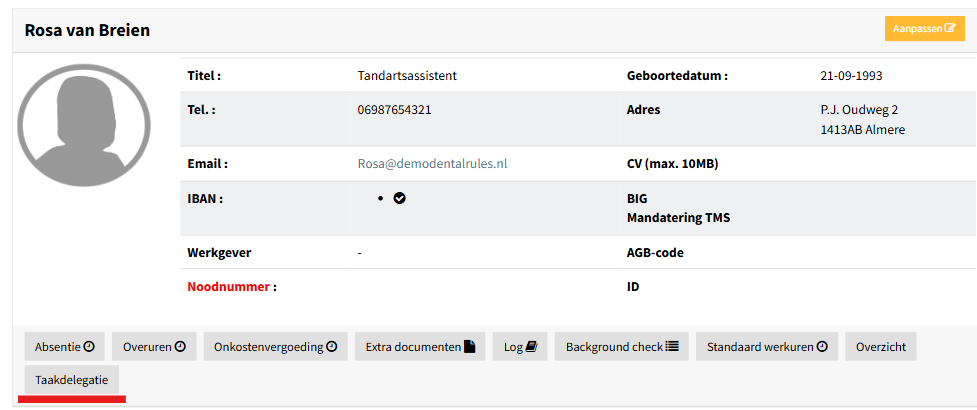Open the Overzicht tab
Image resolution: width=977 pixels, height=410 pixels.
(x=881, y=346)
